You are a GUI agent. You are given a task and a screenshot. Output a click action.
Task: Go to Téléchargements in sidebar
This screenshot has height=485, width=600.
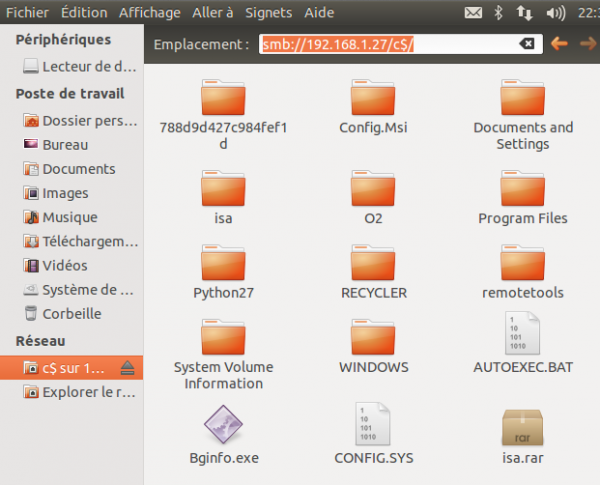tap(88, 241)
